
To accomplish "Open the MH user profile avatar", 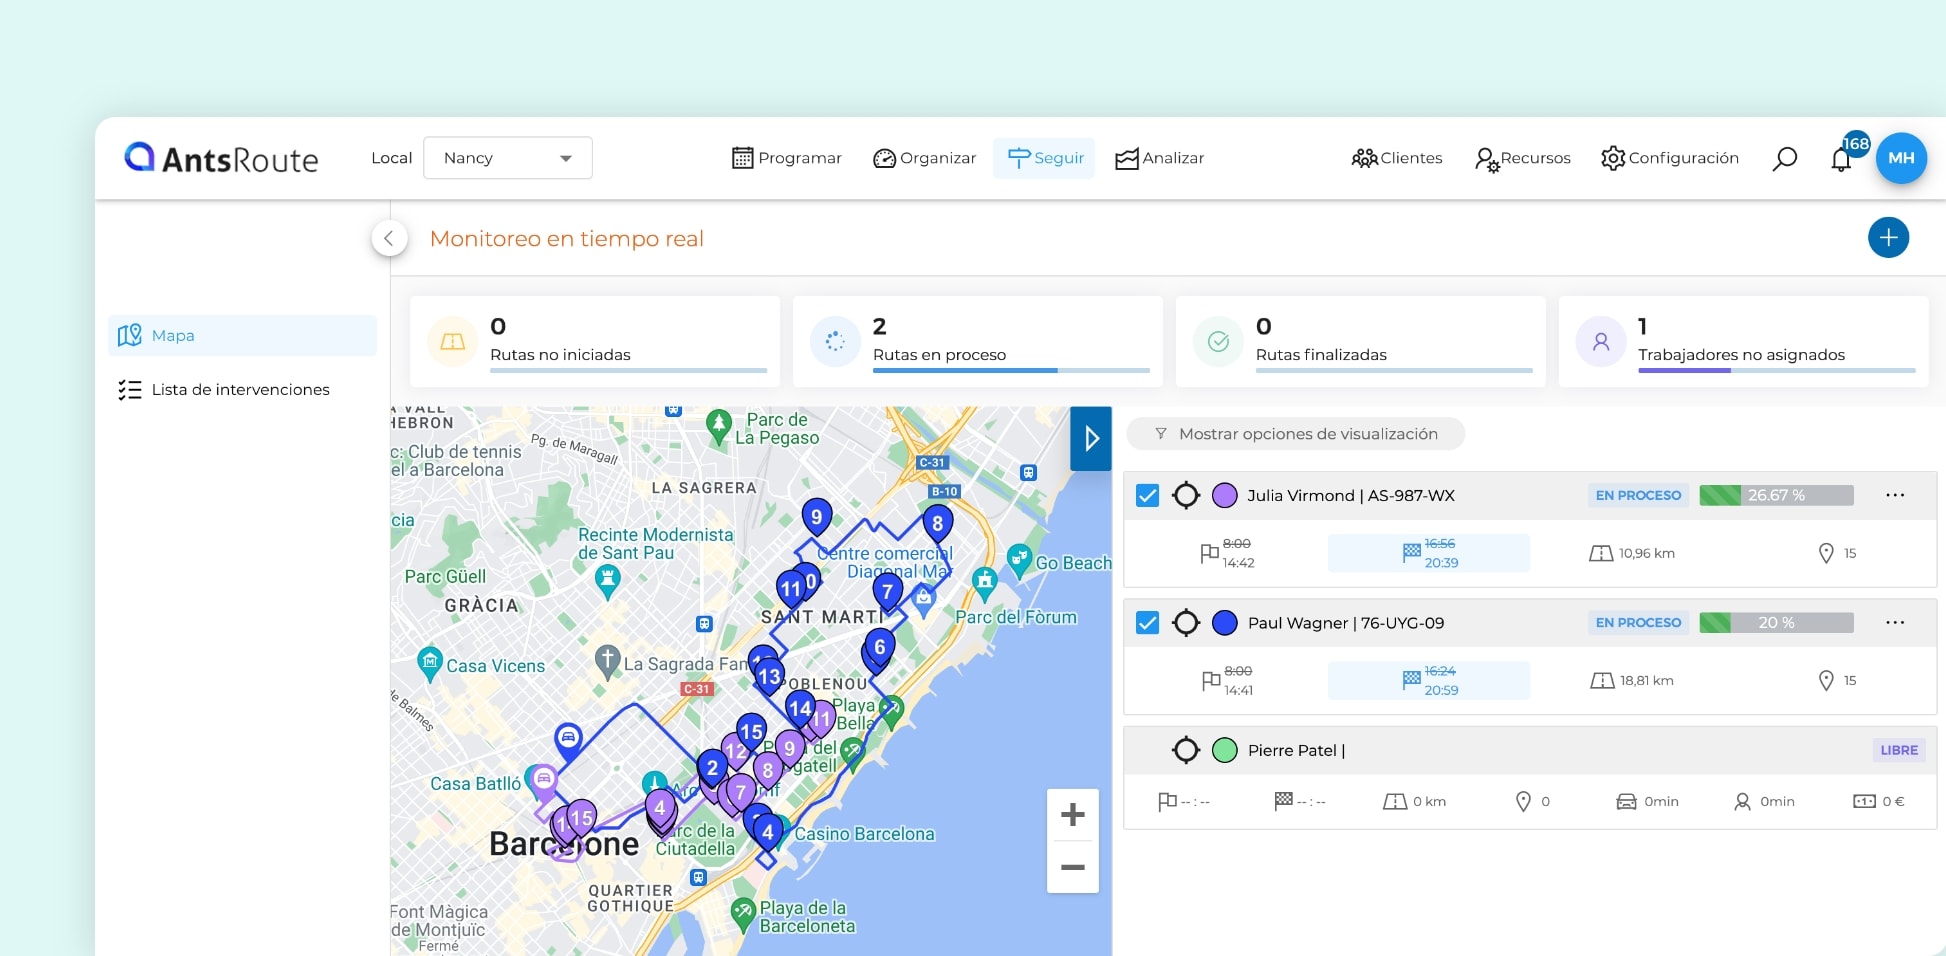I will 1901,158.
